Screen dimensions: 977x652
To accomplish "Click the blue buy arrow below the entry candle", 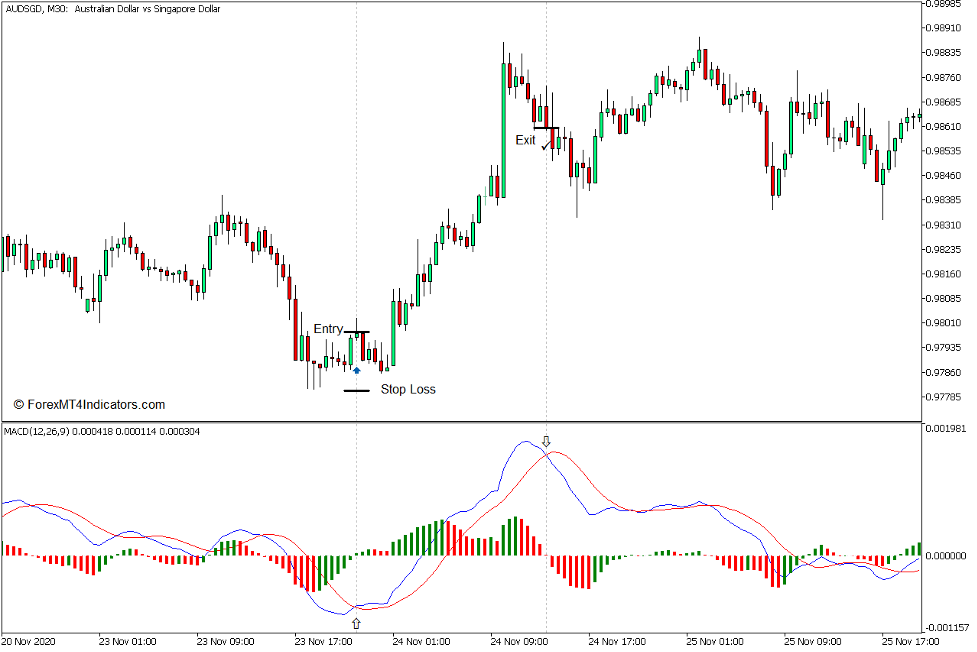I will click(357, 370).
